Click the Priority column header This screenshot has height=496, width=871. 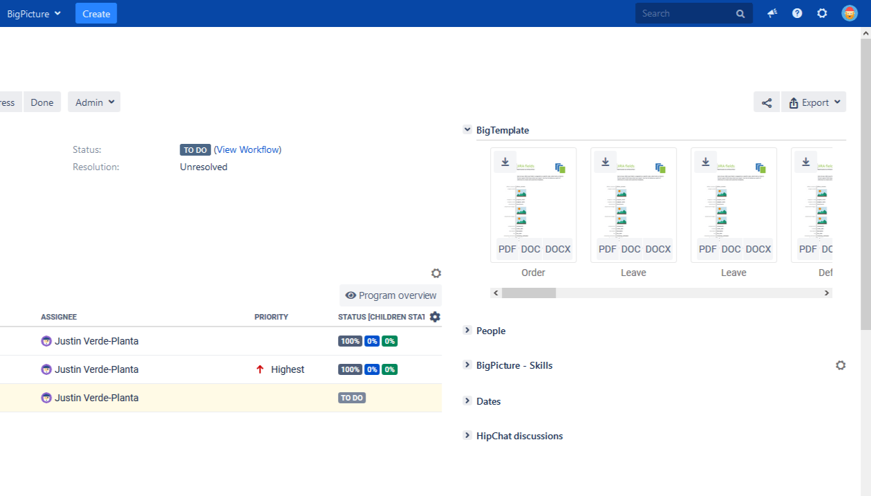[x=271, y=317]
